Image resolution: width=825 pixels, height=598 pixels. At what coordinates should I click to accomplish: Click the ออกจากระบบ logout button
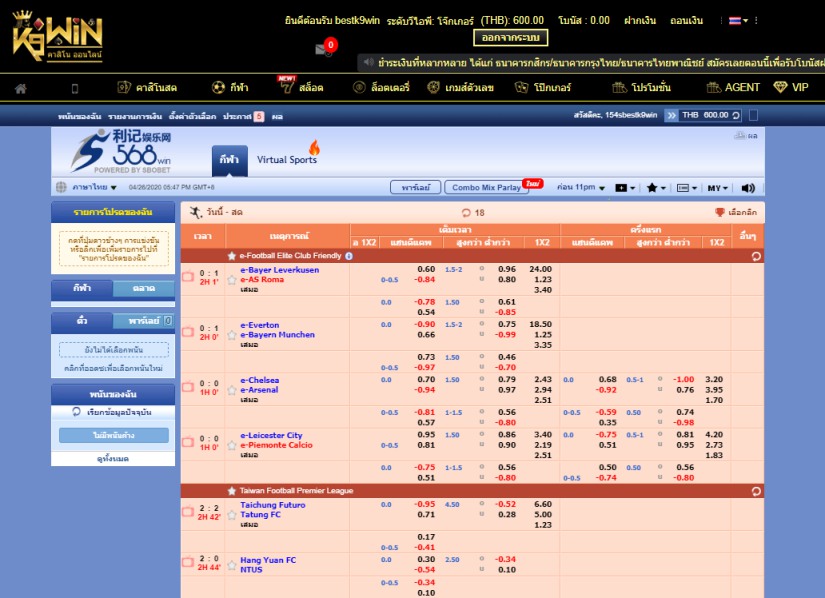click(510, 40)
